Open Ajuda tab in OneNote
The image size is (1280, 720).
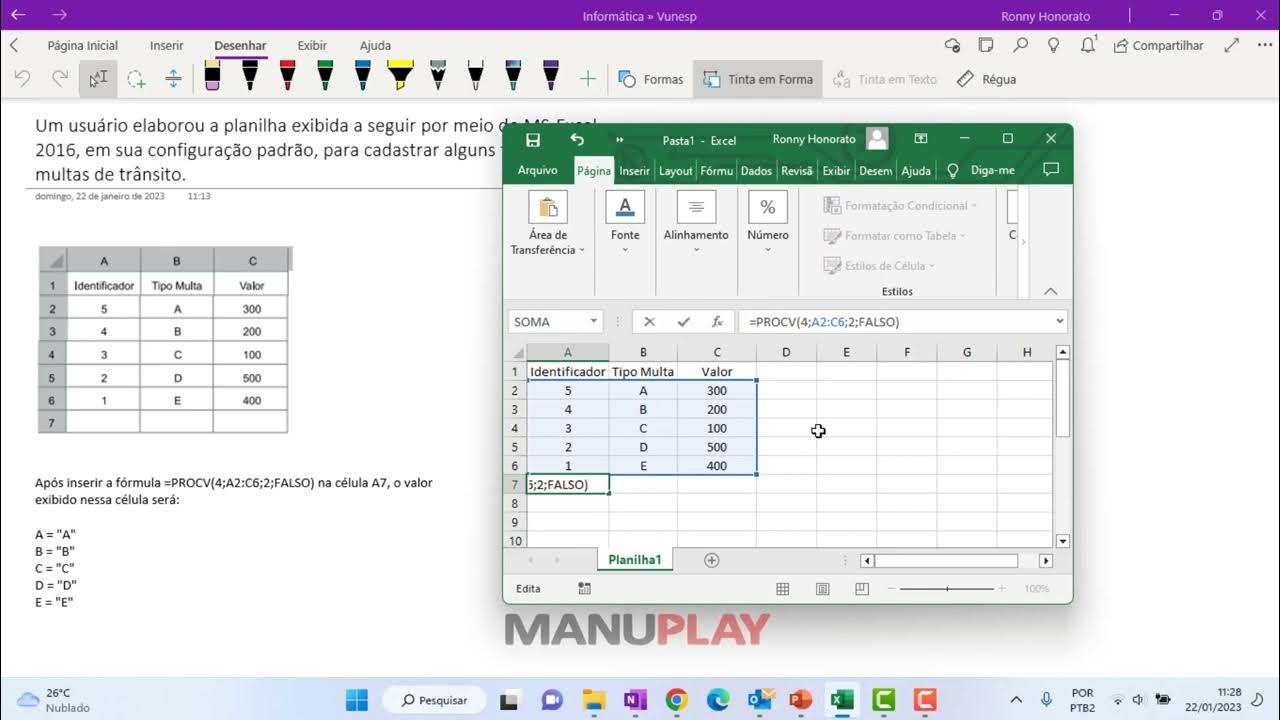[x=375, y=45]
